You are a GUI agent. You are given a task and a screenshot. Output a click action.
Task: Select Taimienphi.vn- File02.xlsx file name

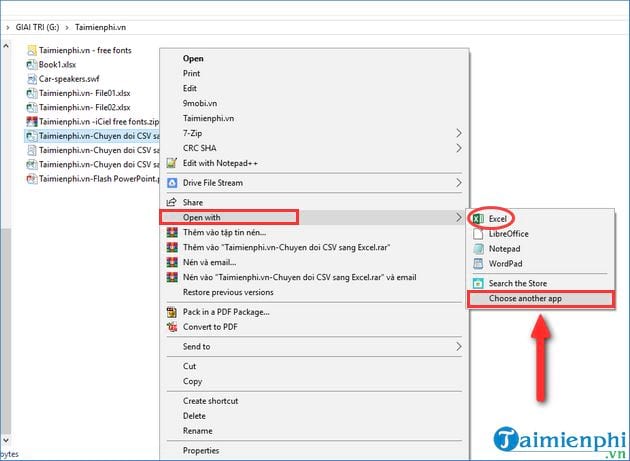tap(84, 107)
